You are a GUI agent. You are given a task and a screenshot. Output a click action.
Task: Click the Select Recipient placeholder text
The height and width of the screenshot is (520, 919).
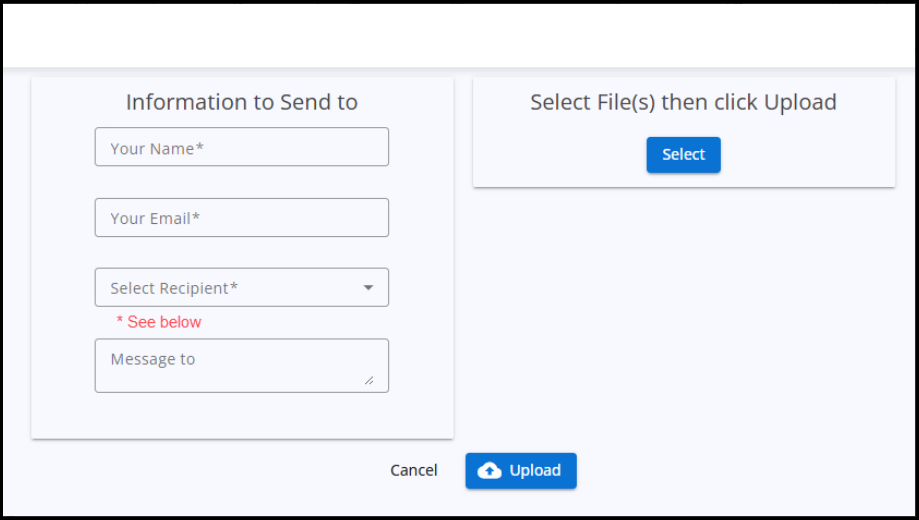point(174,288)
